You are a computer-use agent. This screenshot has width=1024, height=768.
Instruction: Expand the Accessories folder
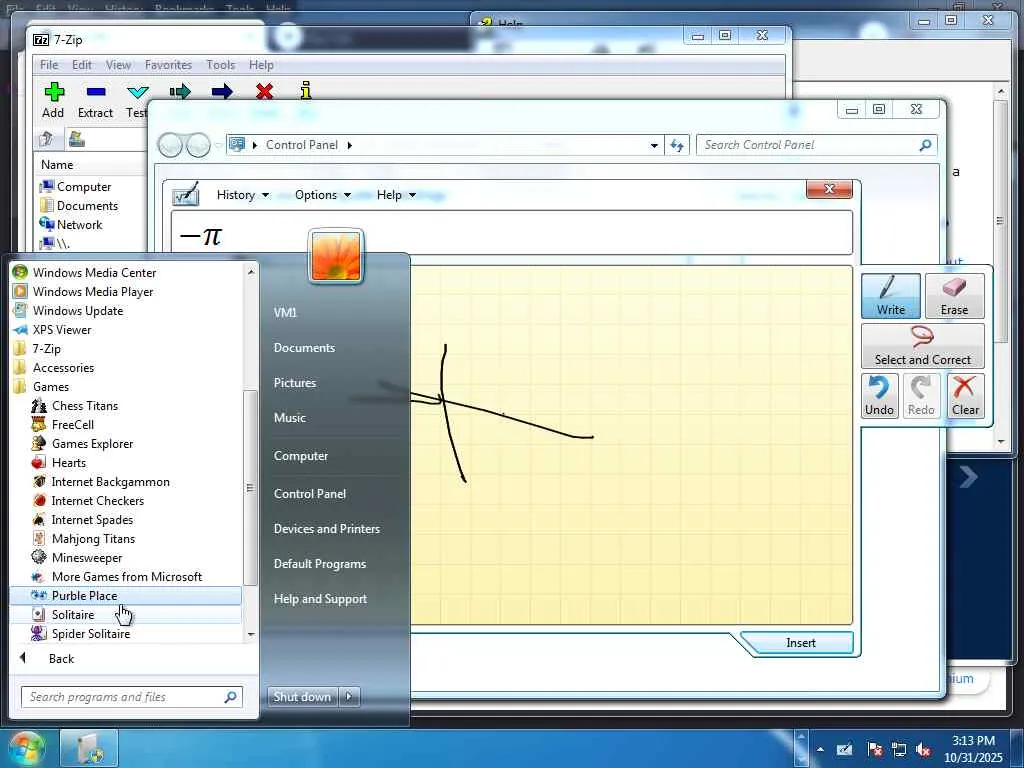click(63, 368)
